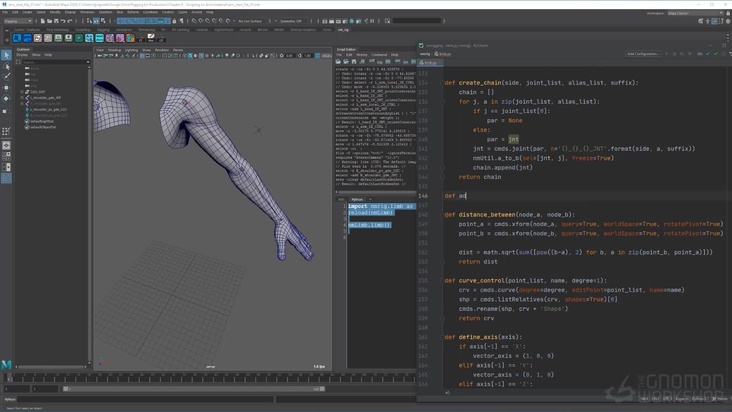Select the arrow Select tool in Maya toolbox

click(x=6, y=55)
